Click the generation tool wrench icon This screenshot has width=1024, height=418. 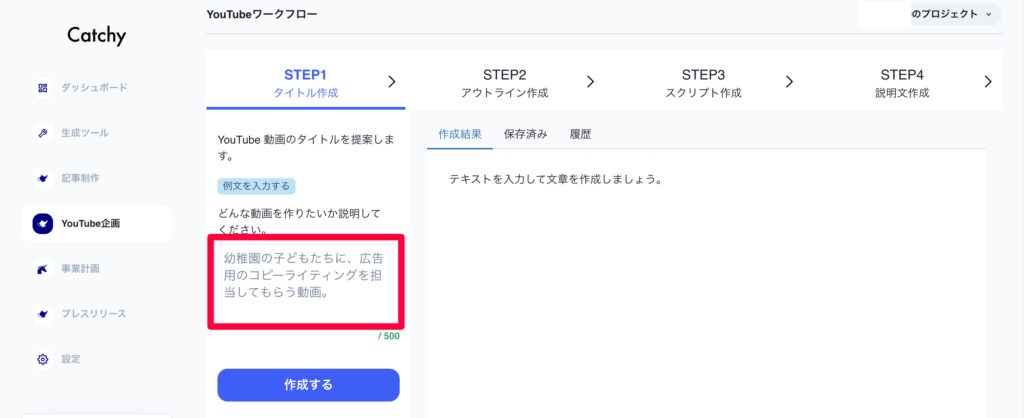43,133
